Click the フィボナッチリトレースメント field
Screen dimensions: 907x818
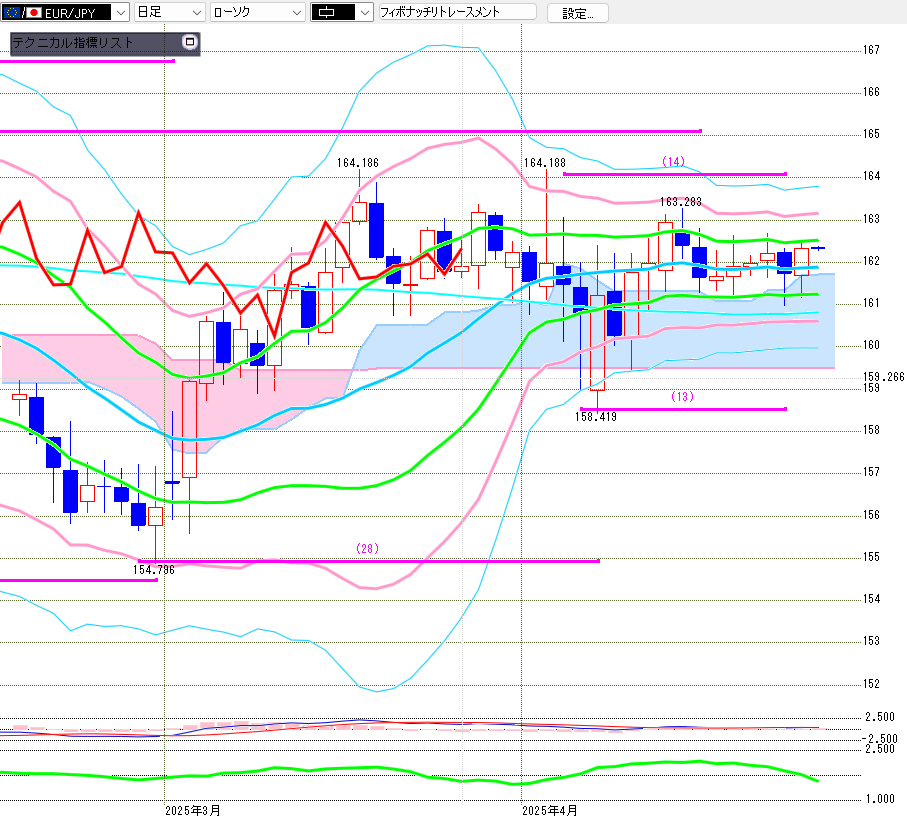(457, 12)
